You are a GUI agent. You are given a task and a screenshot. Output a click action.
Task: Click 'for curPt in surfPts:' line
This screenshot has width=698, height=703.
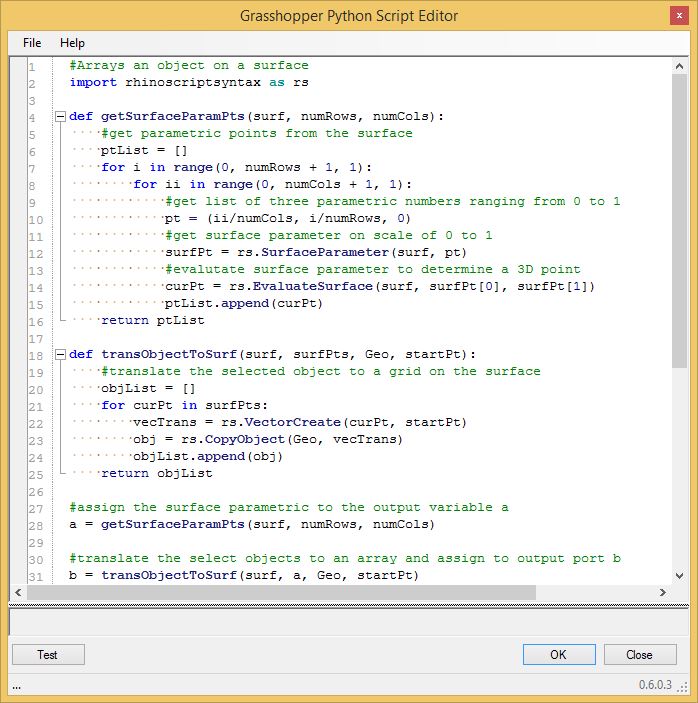coord(184,406)
